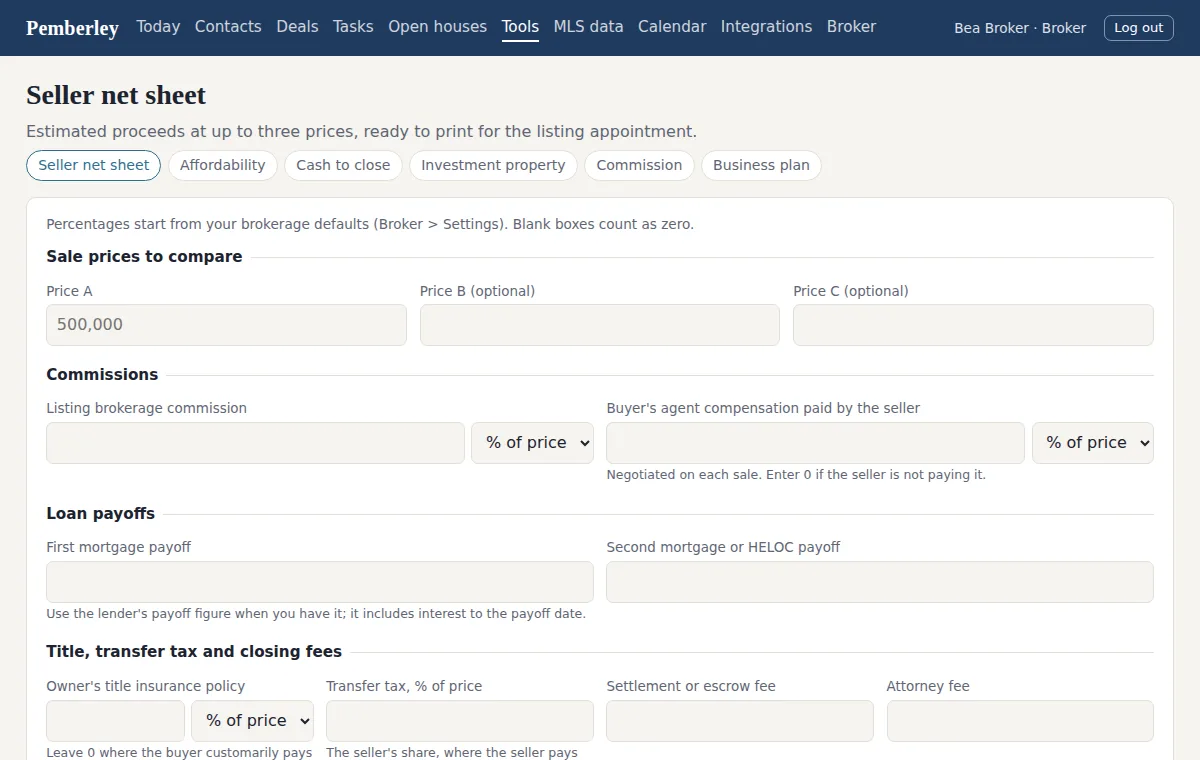Open the listing commission unit dropdown

point(532,443)
